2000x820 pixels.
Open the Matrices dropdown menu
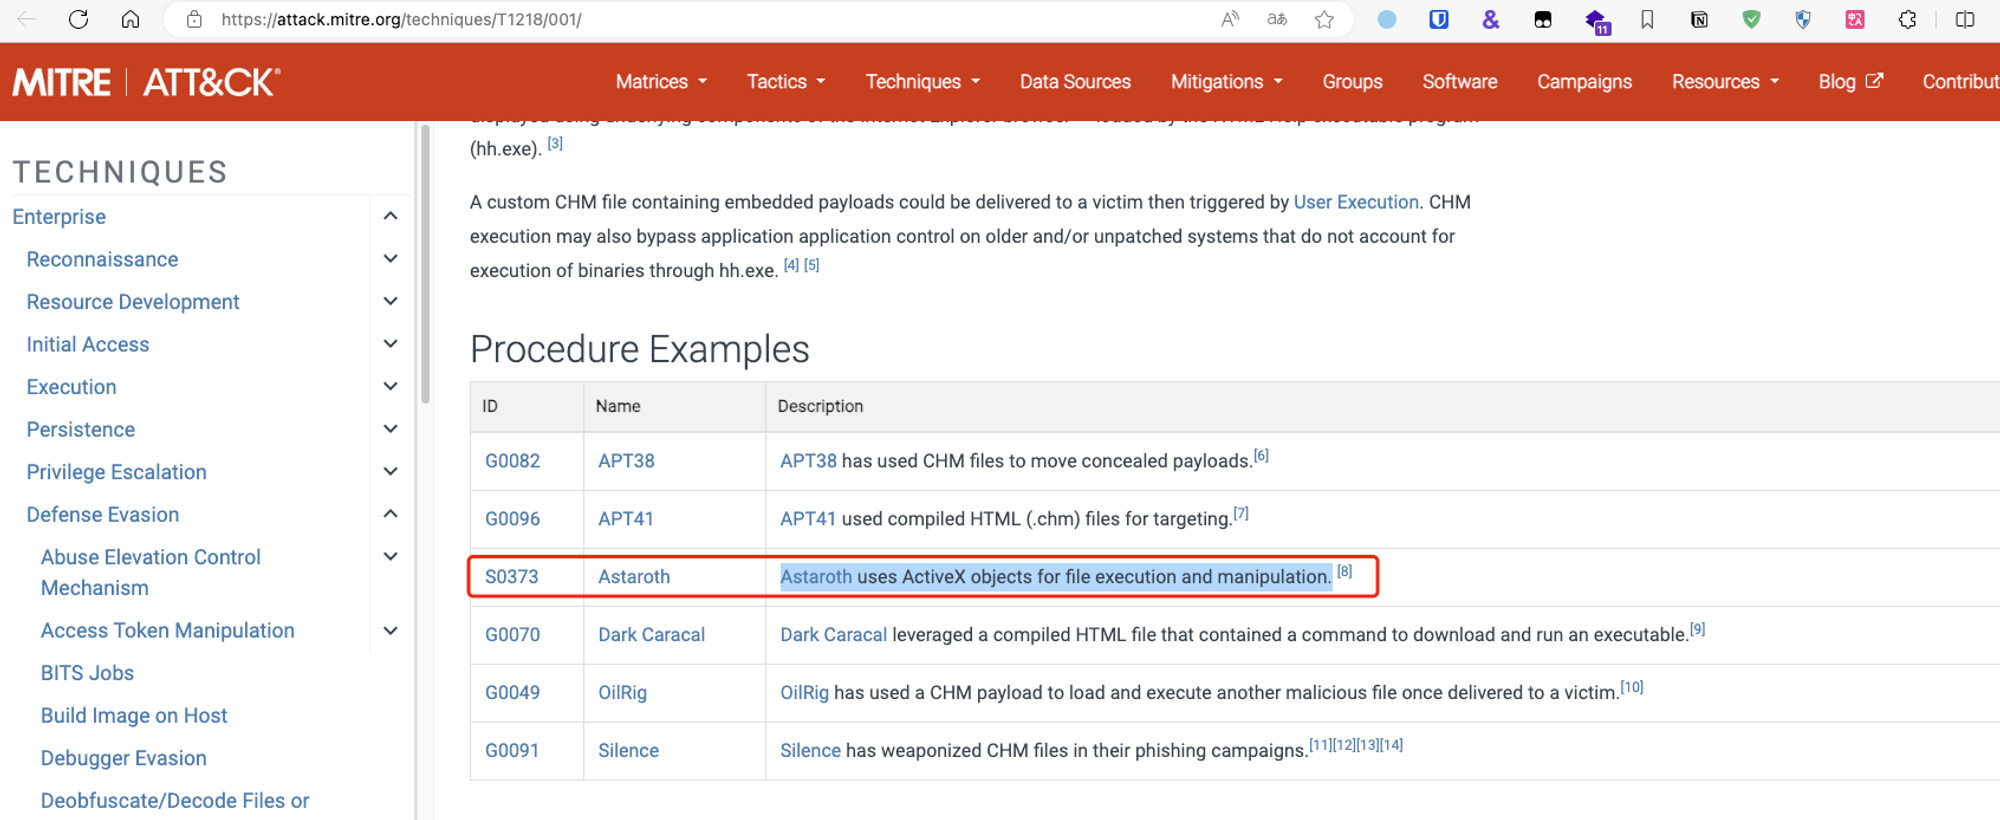tap(661, 82)
